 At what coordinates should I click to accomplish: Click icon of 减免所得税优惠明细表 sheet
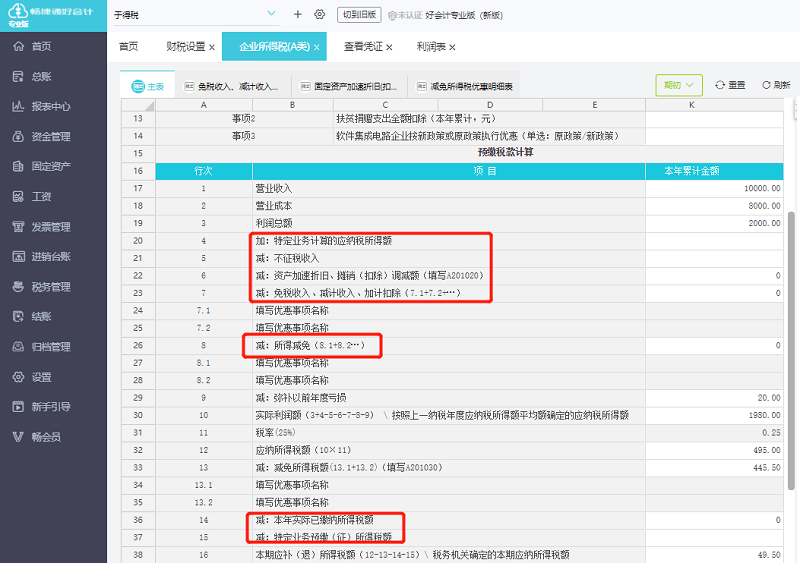pos(422,86)
